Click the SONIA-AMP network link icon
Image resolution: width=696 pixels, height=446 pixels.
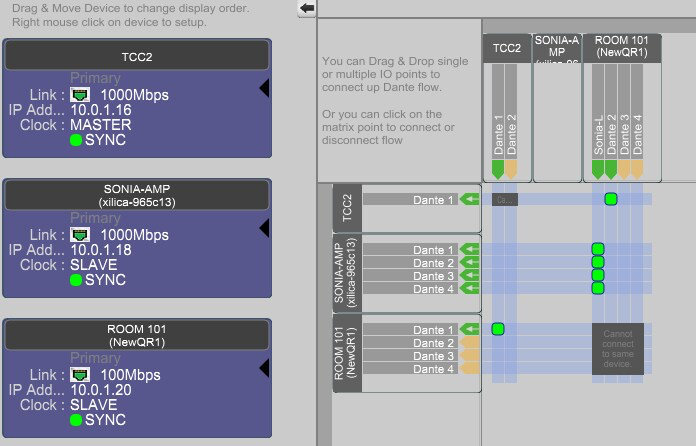80,235
